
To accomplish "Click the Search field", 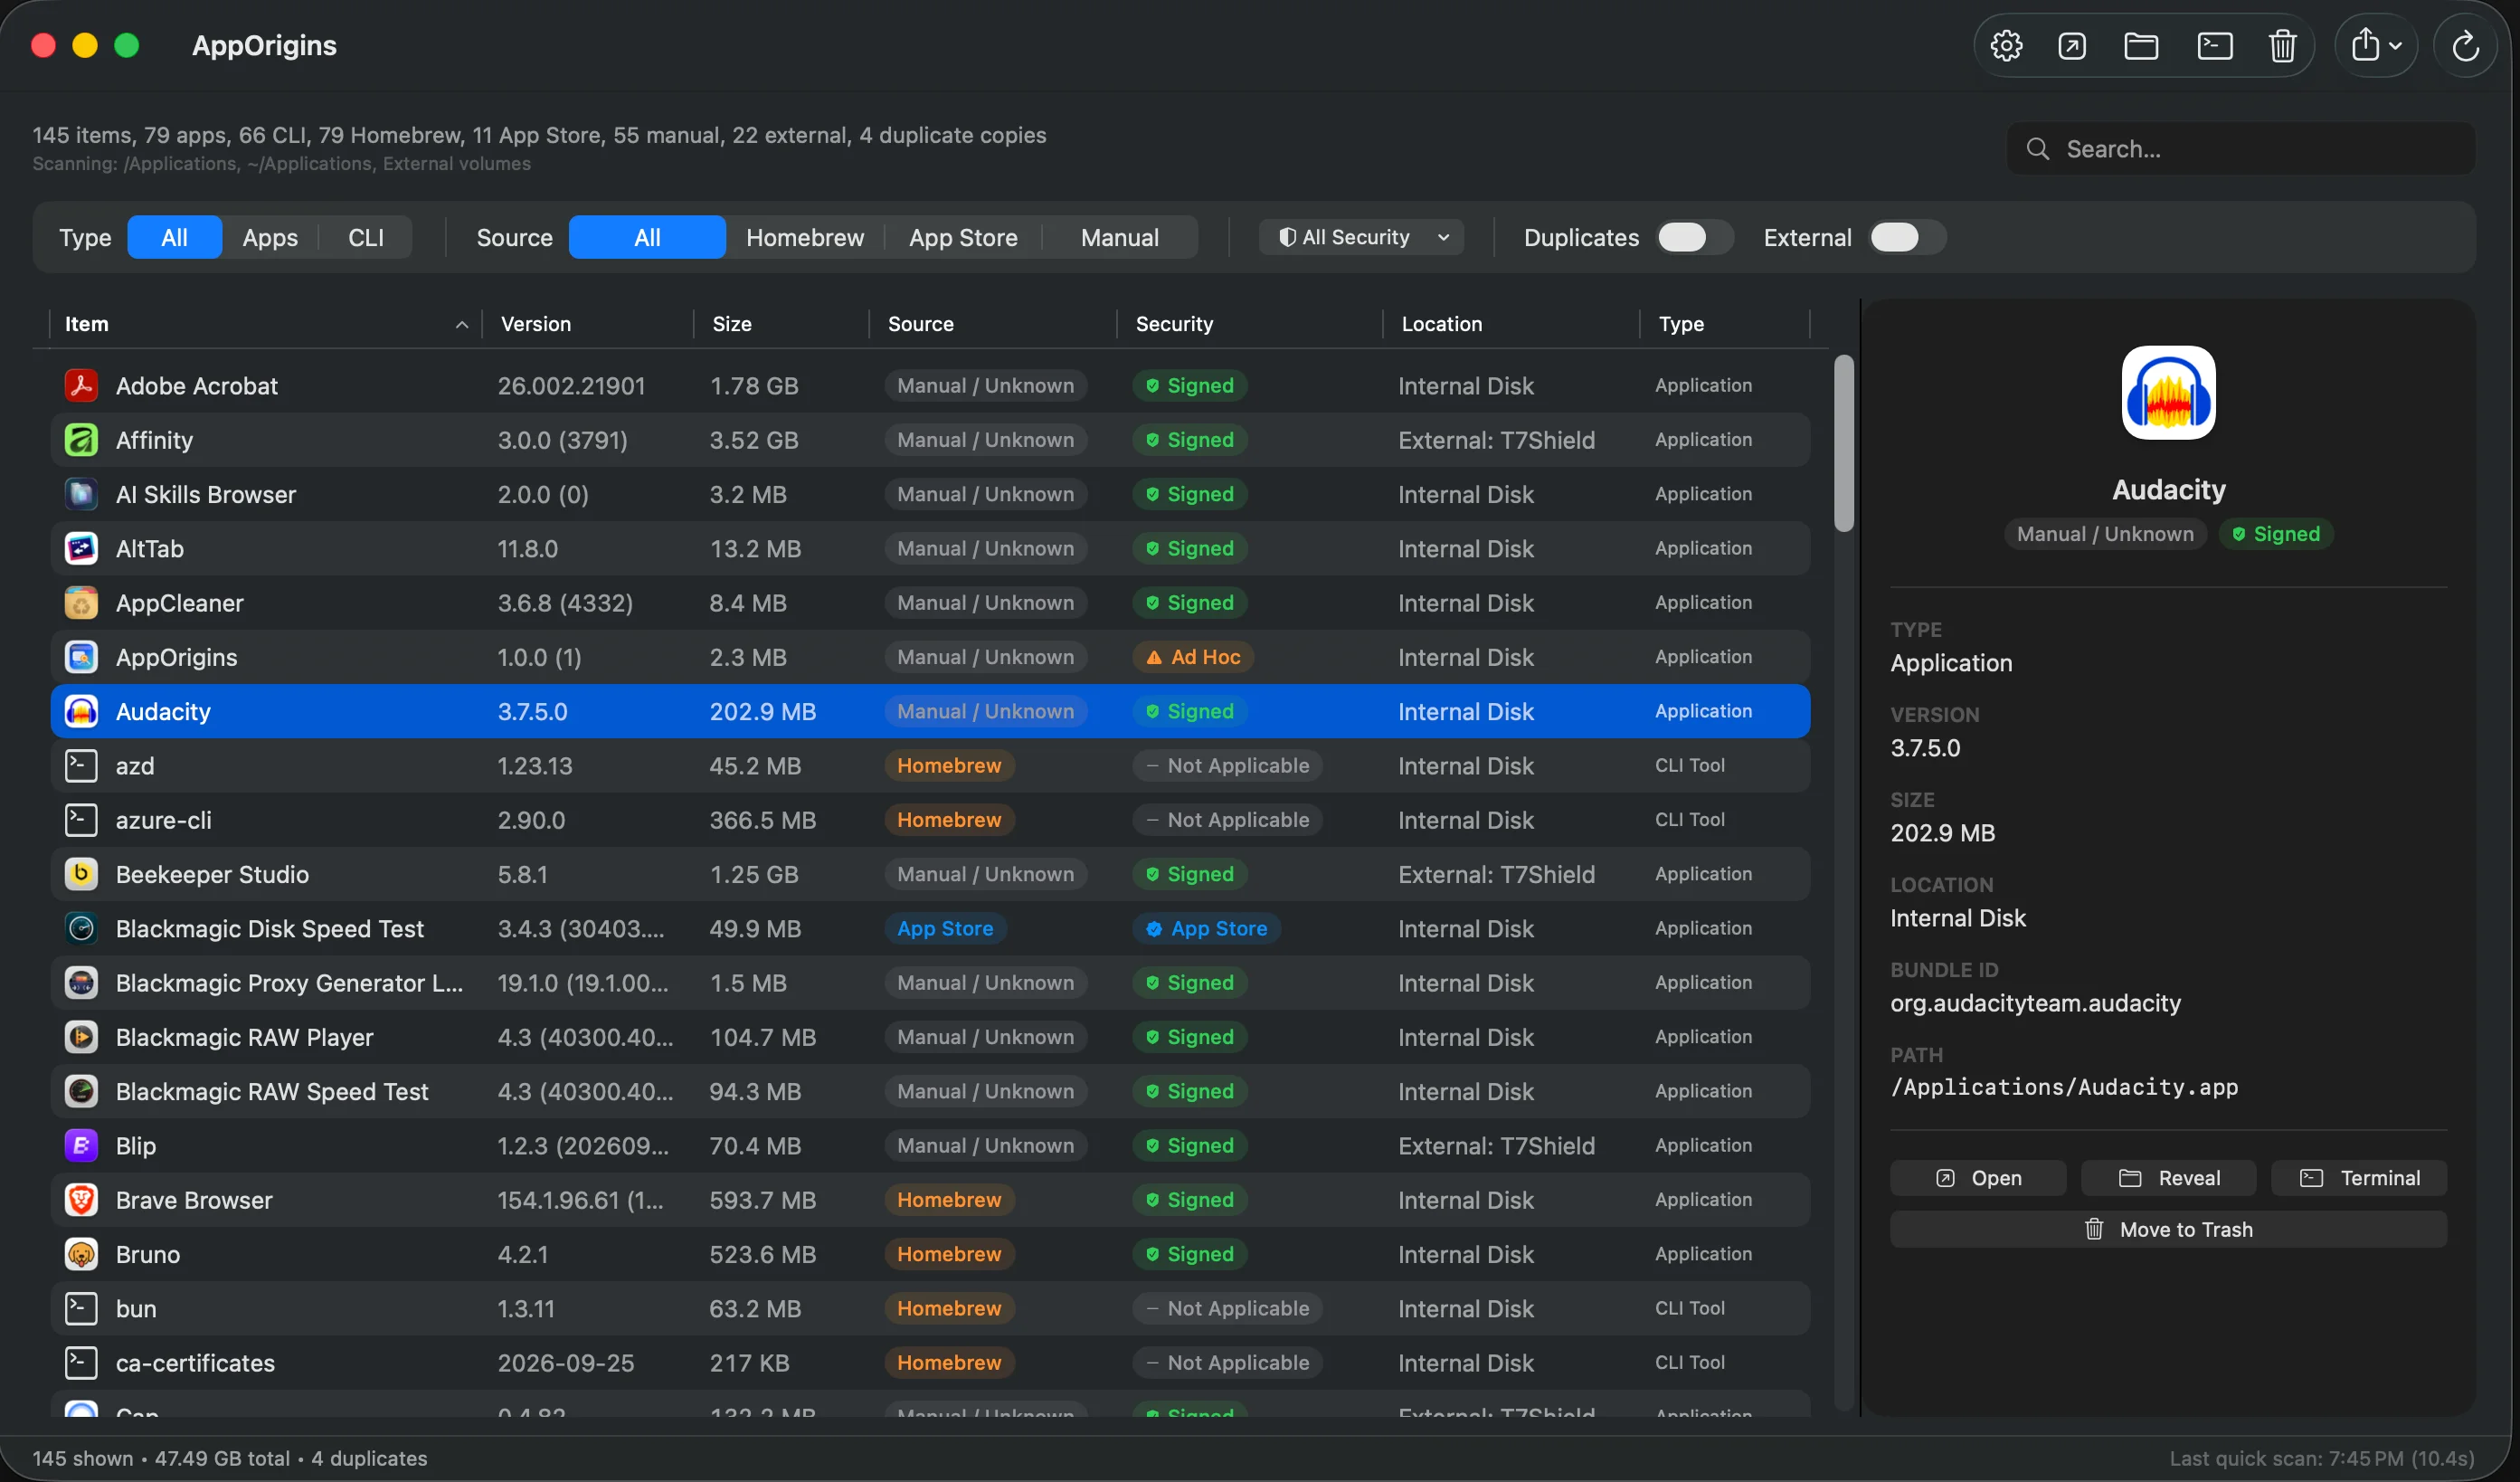I will tap(2240, 149).
